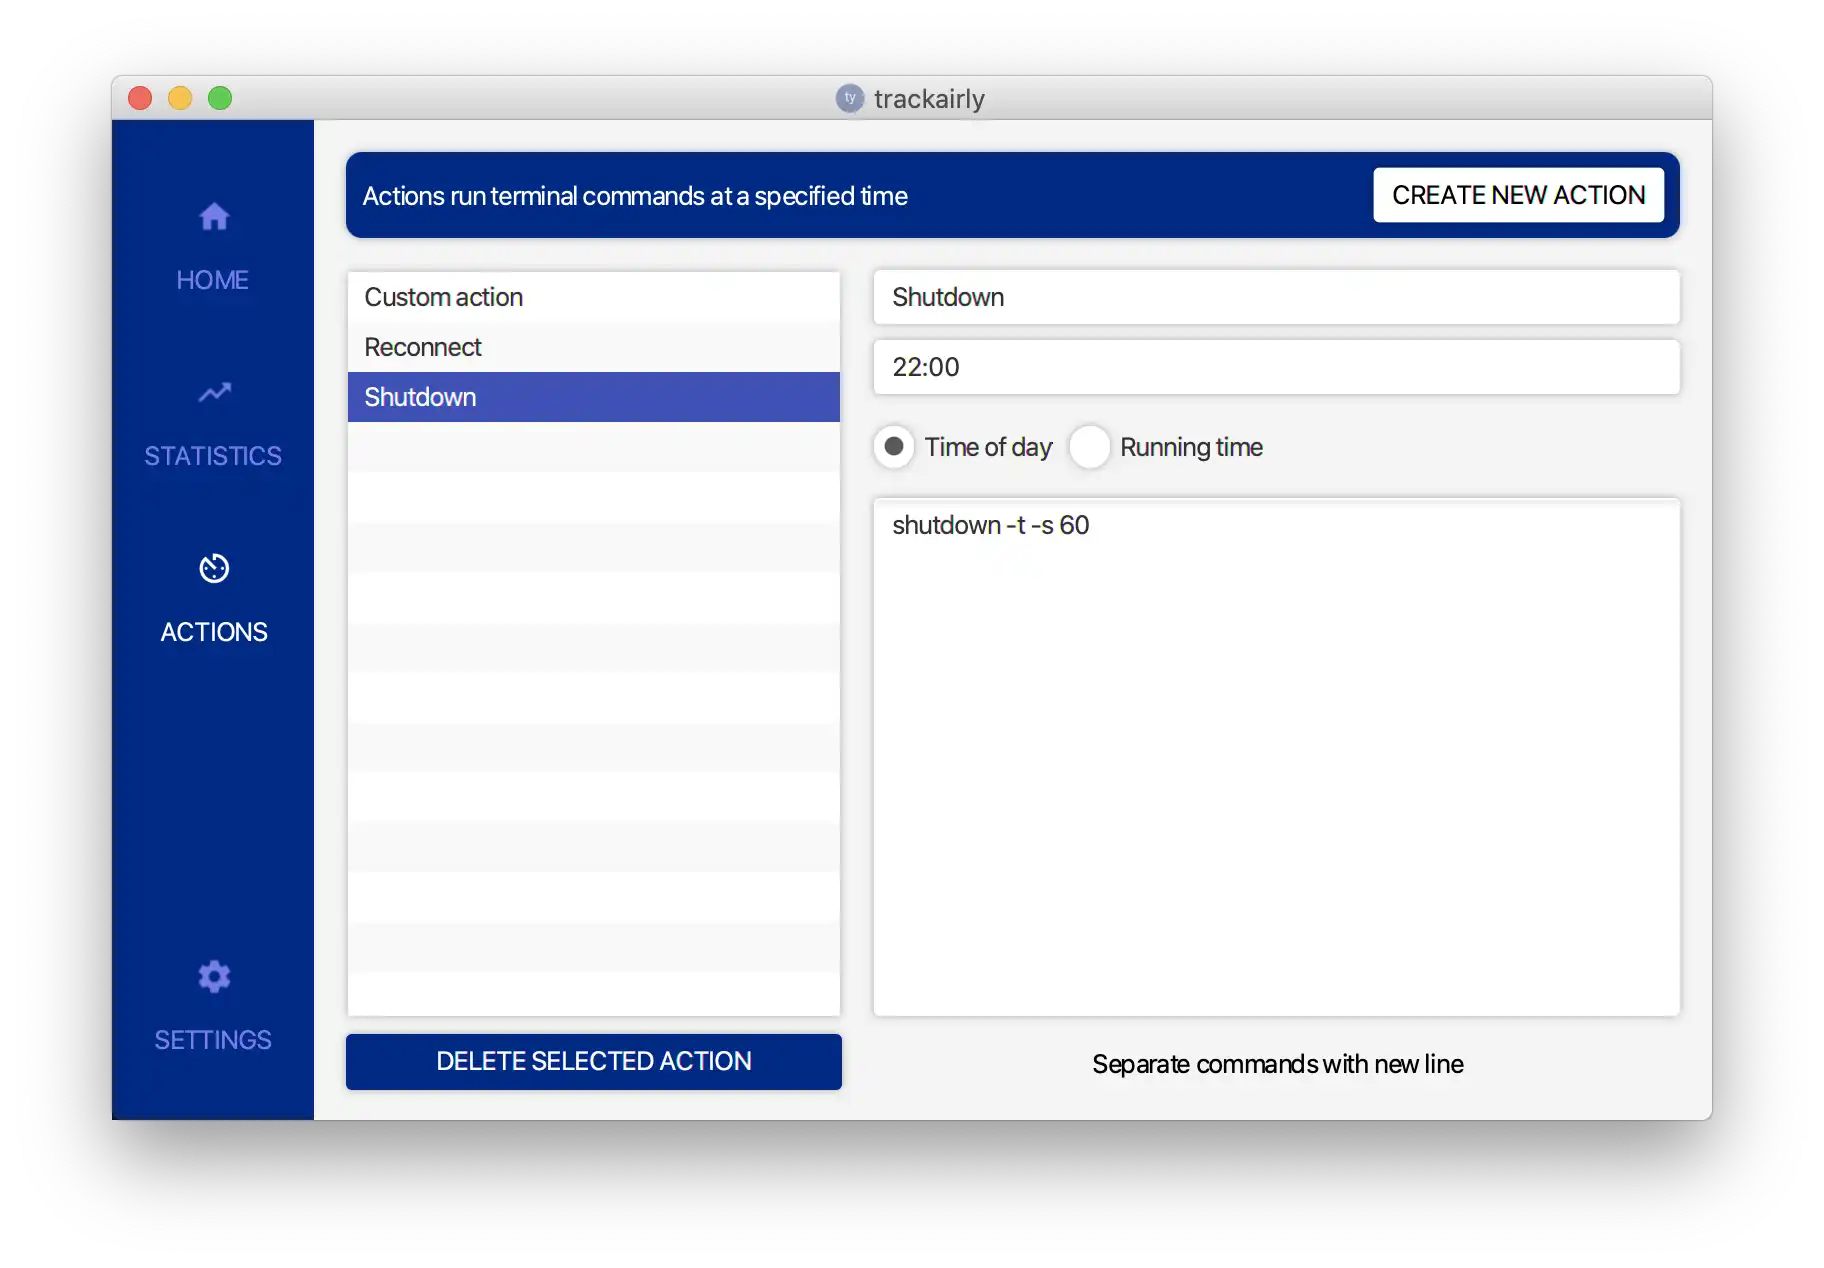
Task: Click the 'Separate commands with new line' hint
Action: click(1277, 1064)
